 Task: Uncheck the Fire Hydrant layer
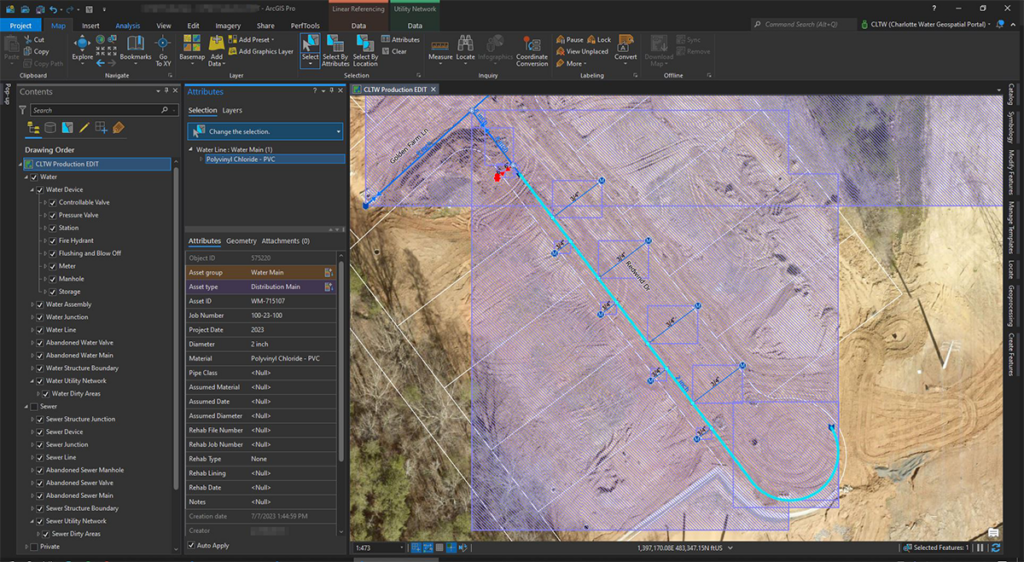[x=52, y=240]
